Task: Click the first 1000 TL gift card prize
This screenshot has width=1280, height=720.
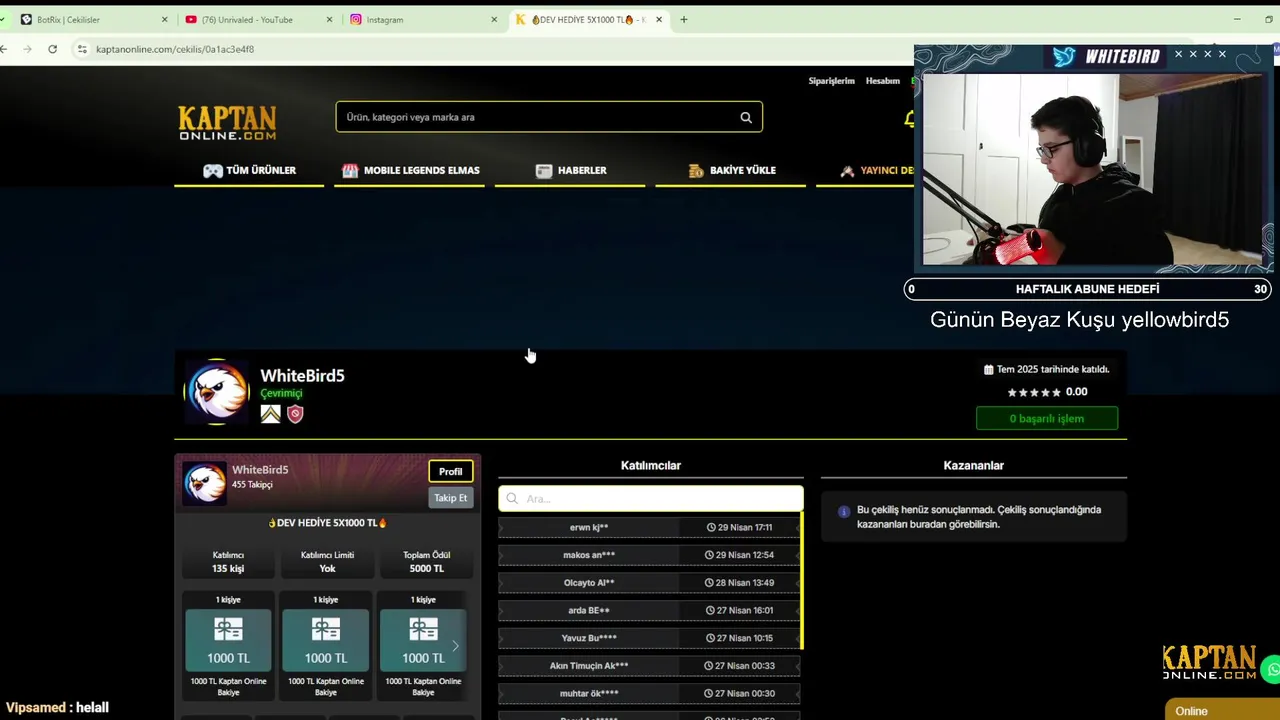Action: tap(228, 640)
